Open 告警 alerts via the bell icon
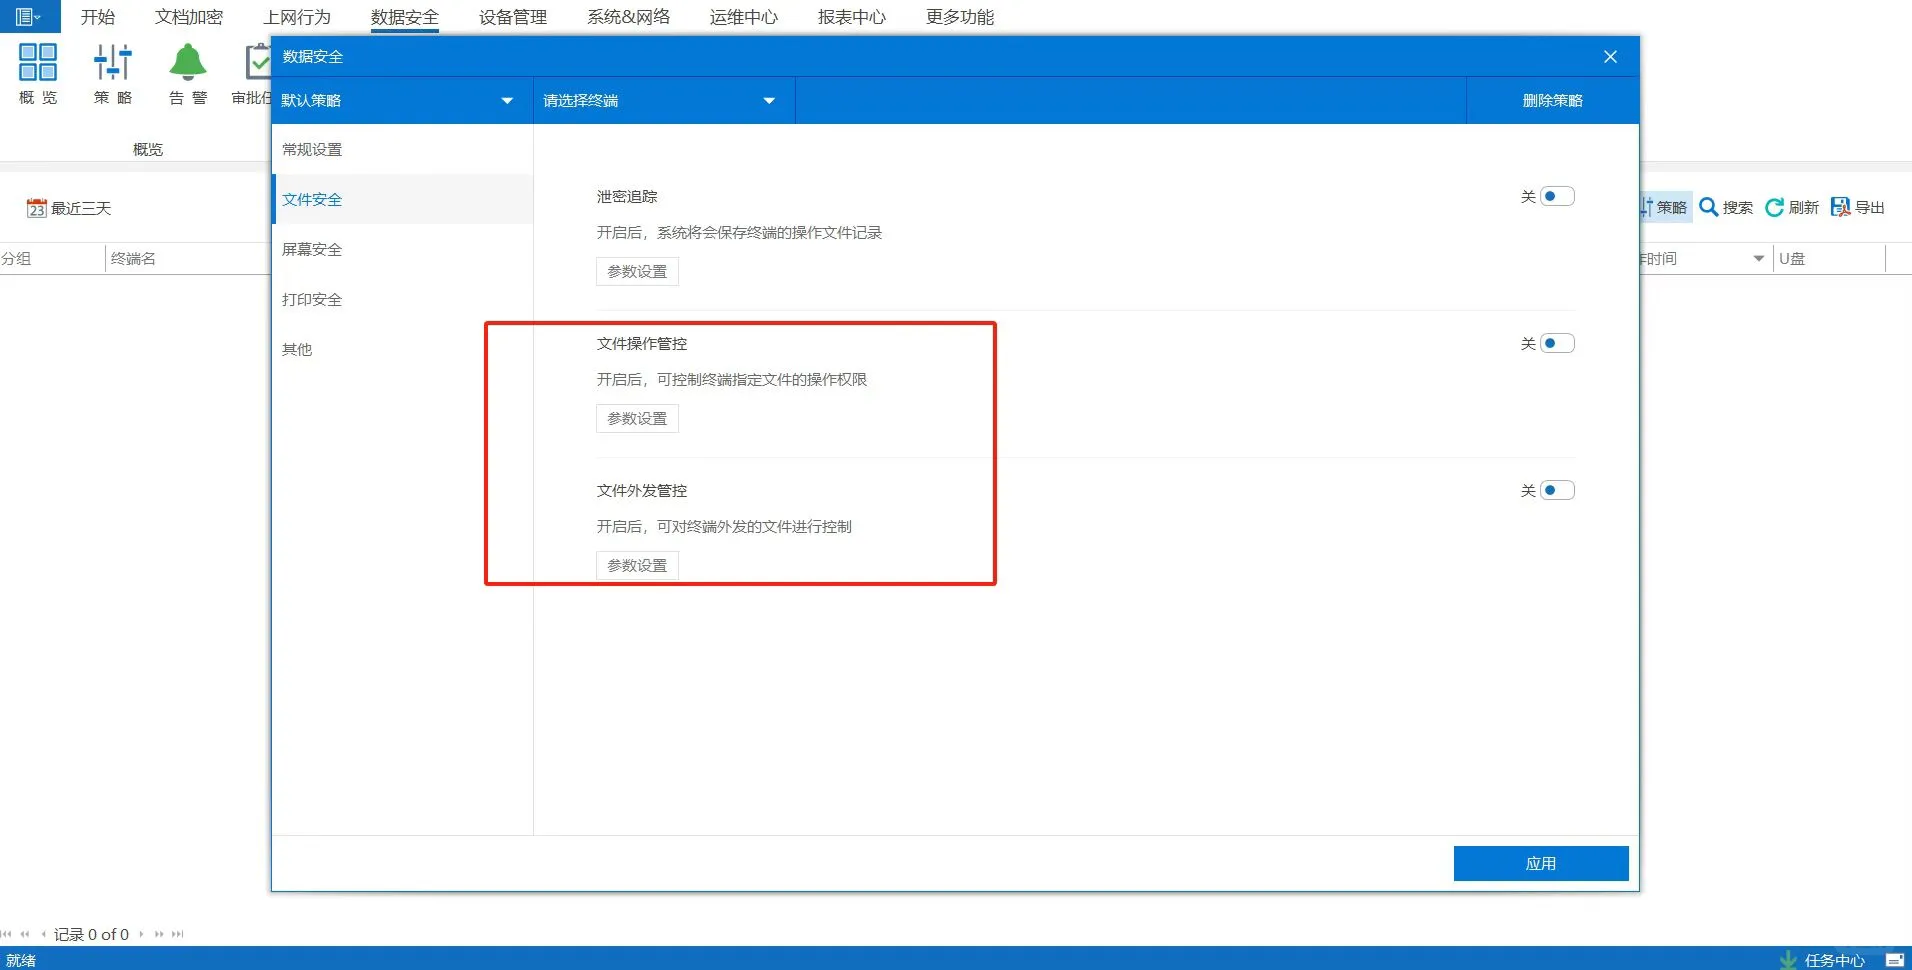1912x970 pixels. tap(186, 70)
